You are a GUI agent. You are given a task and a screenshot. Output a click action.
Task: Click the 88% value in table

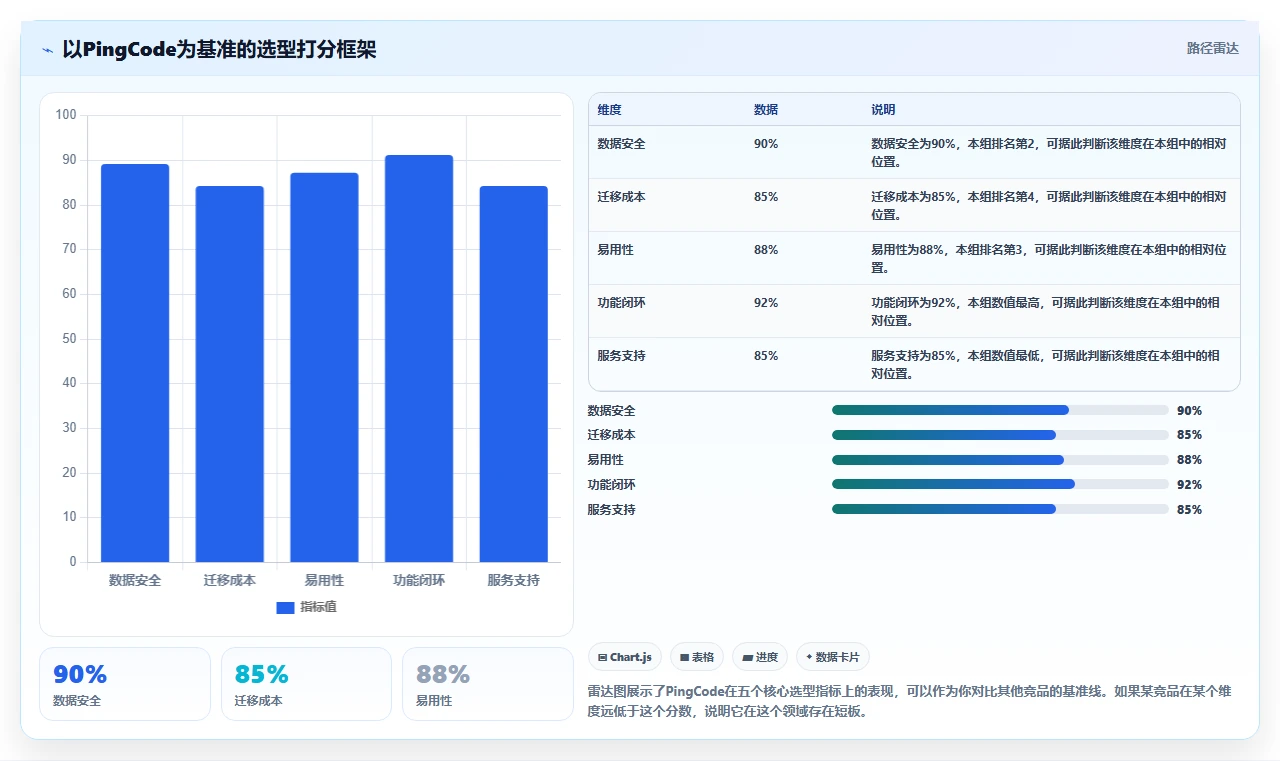[x=766, y=250]
